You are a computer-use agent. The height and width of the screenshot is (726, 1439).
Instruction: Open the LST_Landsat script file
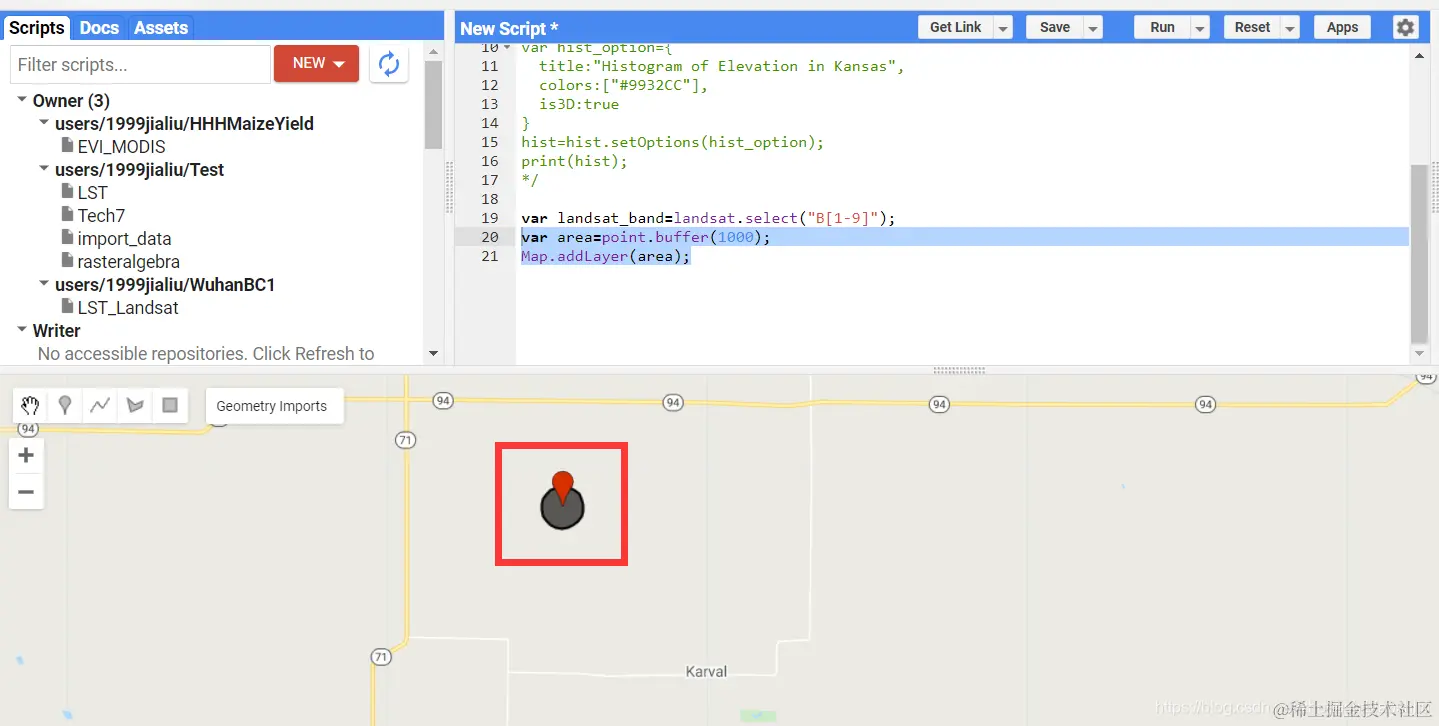pos(128,308)
